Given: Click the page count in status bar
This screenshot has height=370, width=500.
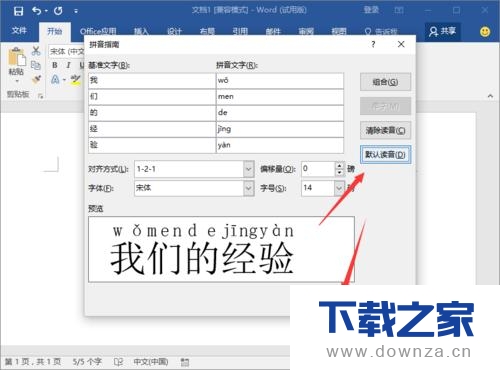Looking at the screenshot, I should [x=33, y=362].
